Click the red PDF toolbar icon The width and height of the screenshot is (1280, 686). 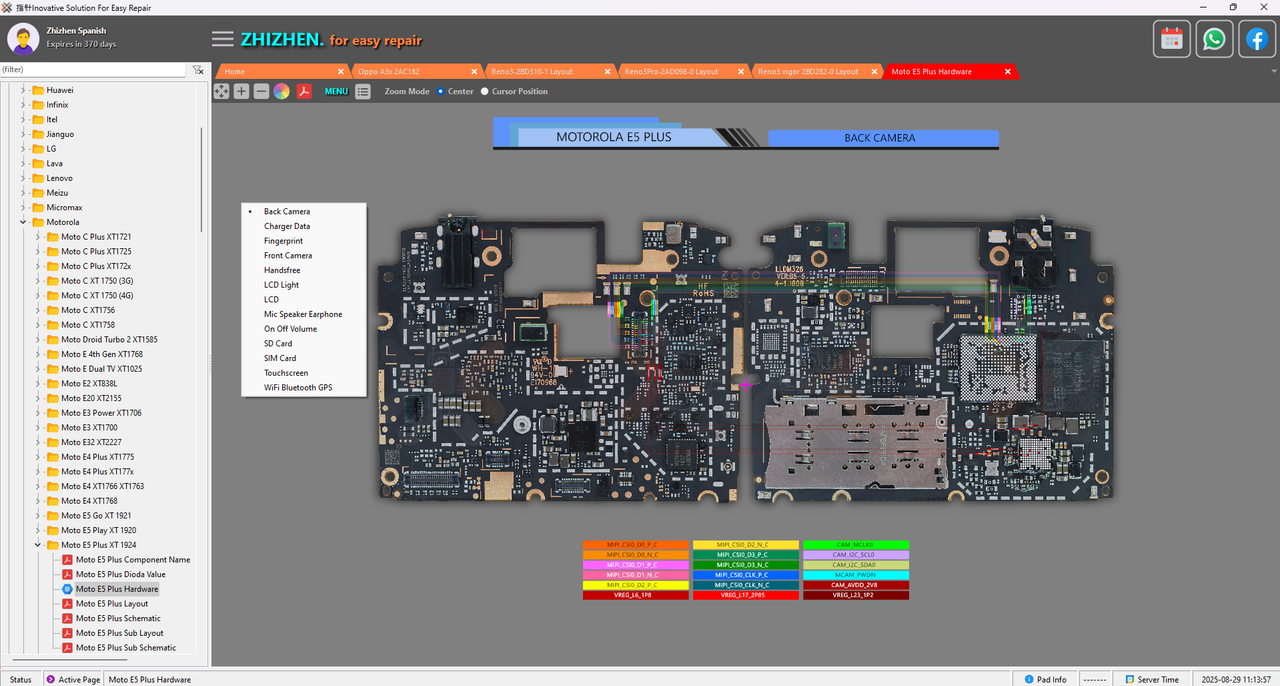tap(304, 91)
